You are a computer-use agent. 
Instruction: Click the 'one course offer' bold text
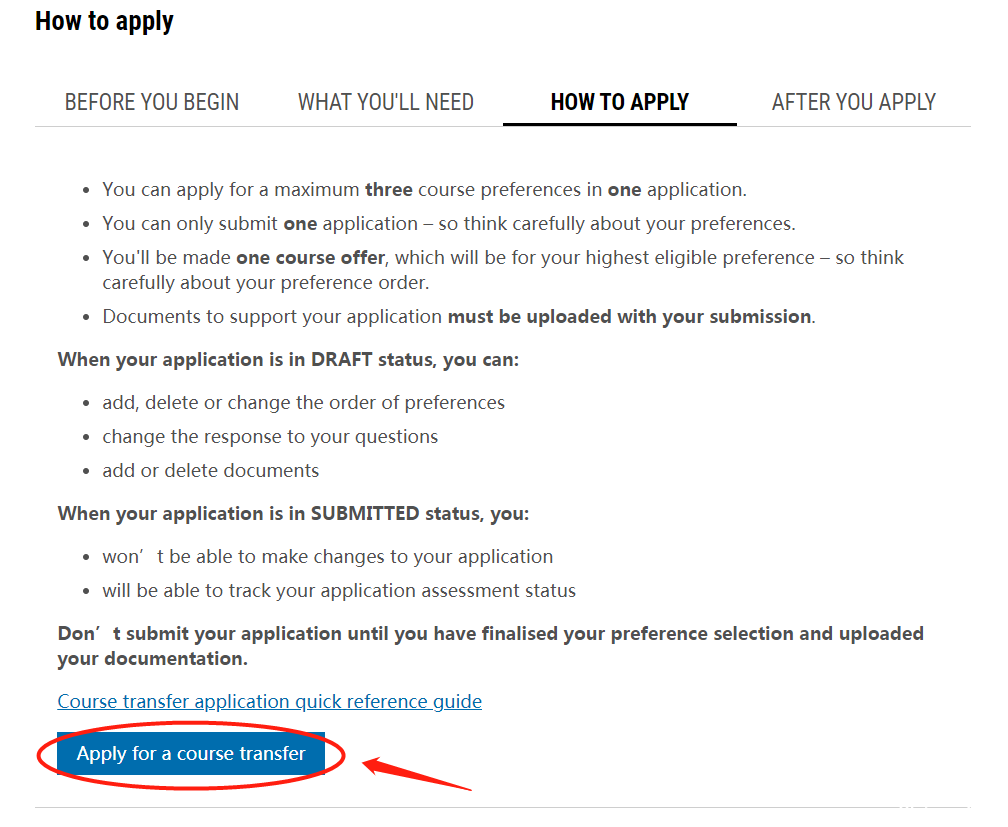pyautogui.click(x=310, y=258)
